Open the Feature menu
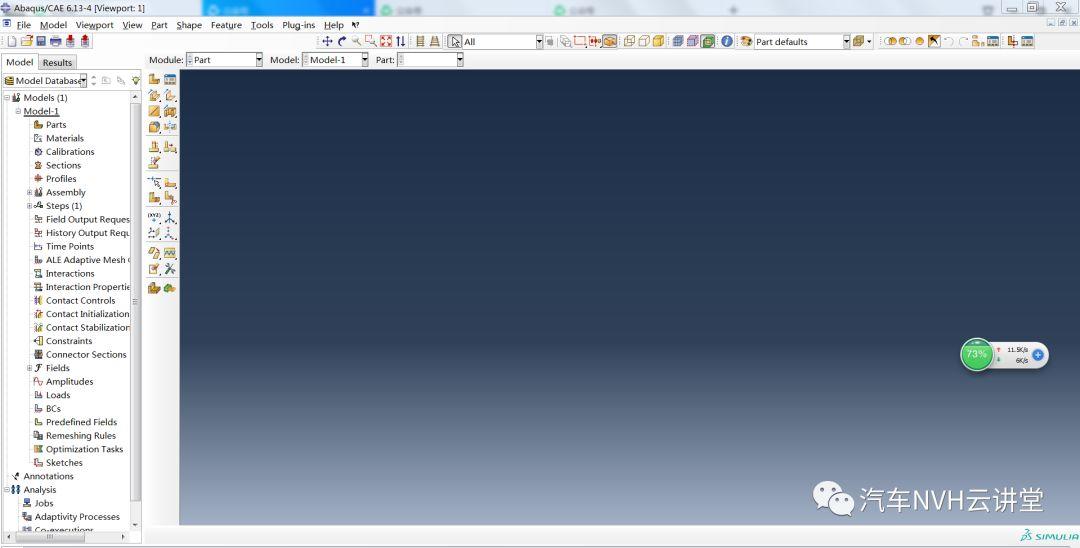 [226, 25]
